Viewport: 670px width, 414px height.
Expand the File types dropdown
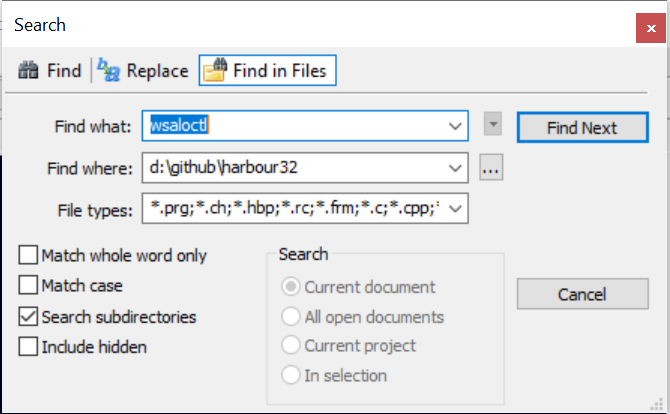[456, 209]
